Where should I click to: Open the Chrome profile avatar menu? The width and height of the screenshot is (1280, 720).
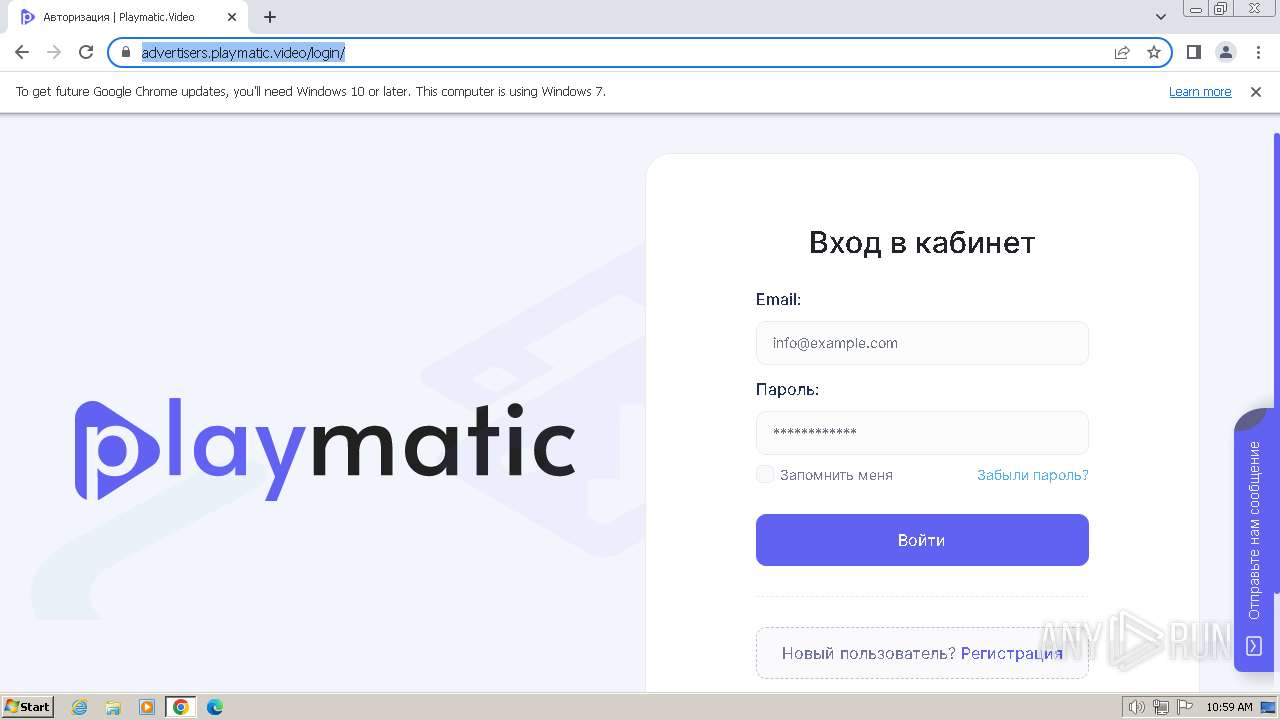(x=1226, y=52)
